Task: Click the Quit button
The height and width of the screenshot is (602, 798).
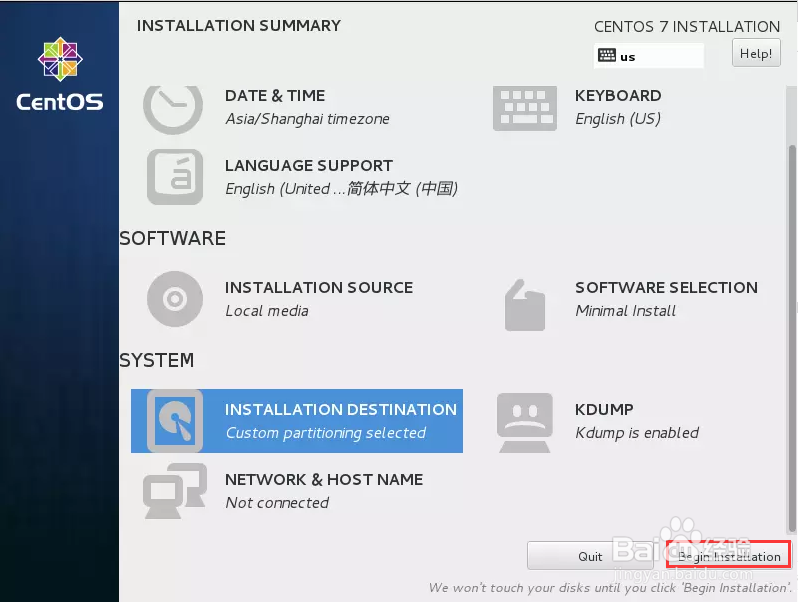Action: click(590, 556)
